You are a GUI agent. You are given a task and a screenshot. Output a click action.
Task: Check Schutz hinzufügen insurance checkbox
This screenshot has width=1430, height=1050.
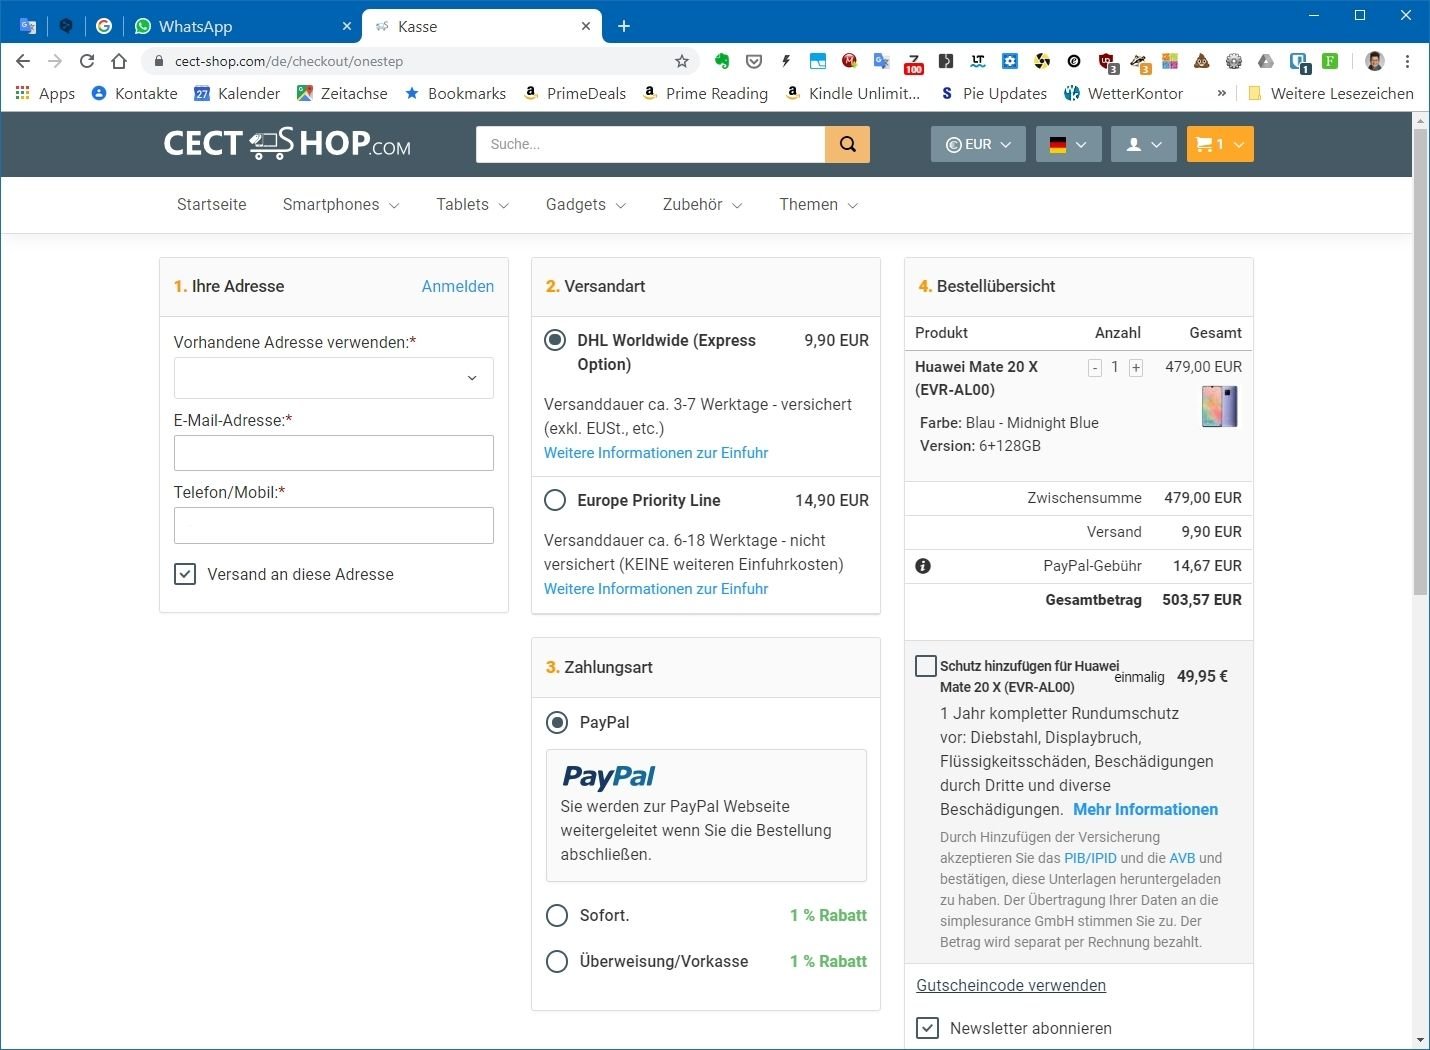coord(926,666)
